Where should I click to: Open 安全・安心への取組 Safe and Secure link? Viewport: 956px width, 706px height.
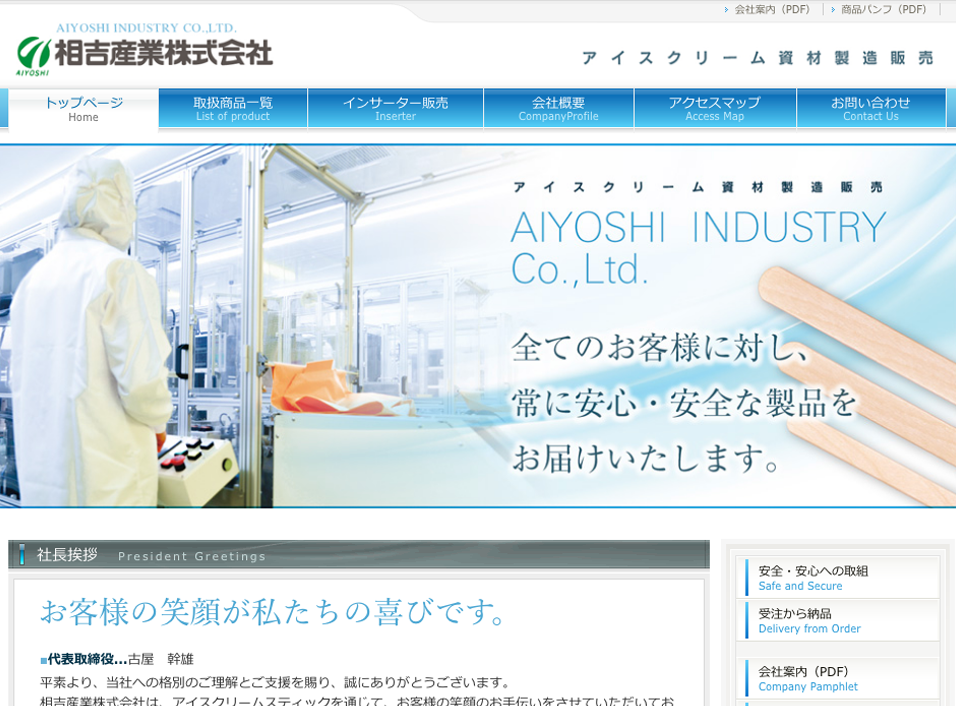pos(838,577)
